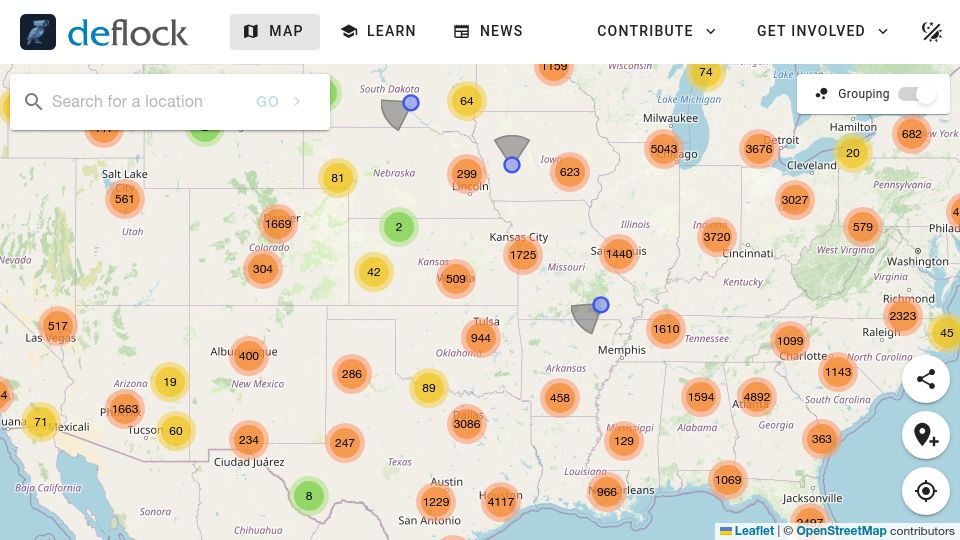Open the yellow cluster labeled 89
The width and height of the screenshot is (960, 540).
point(429,388)
